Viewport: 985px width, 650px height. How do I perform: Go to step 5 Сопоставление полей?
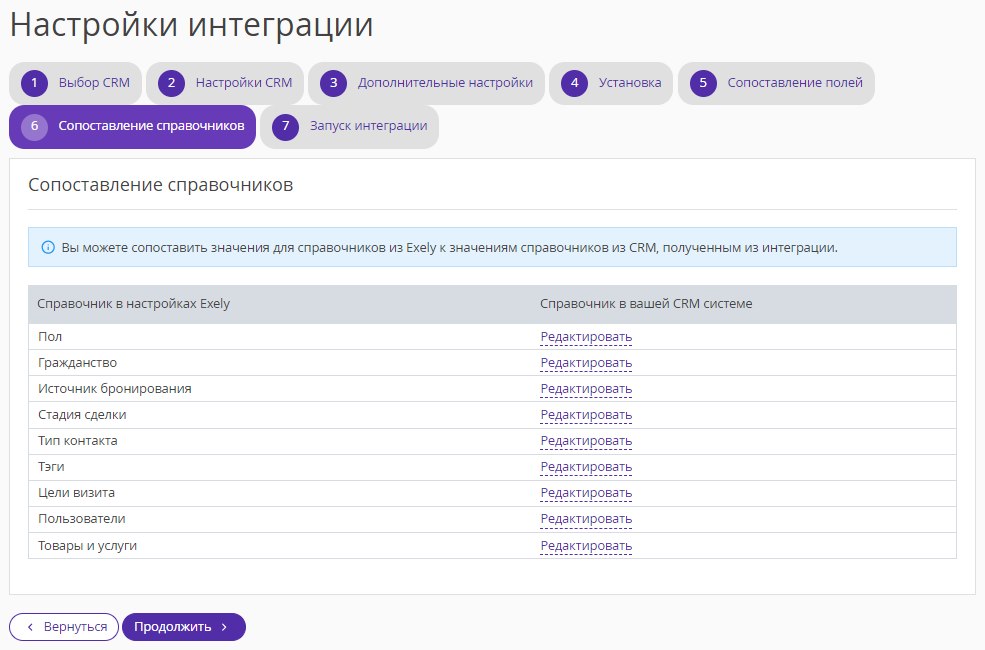click(776, 83)
